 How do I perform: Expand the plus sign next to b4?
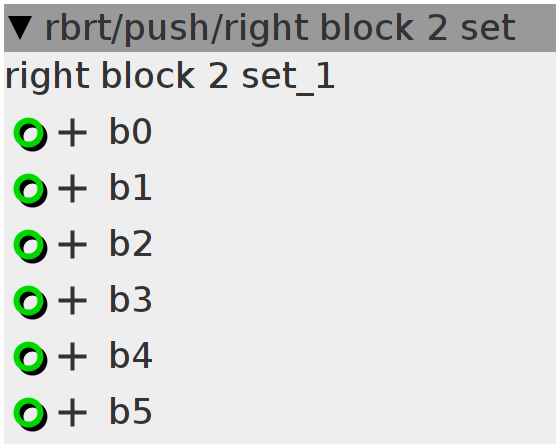tap(72, 357)
